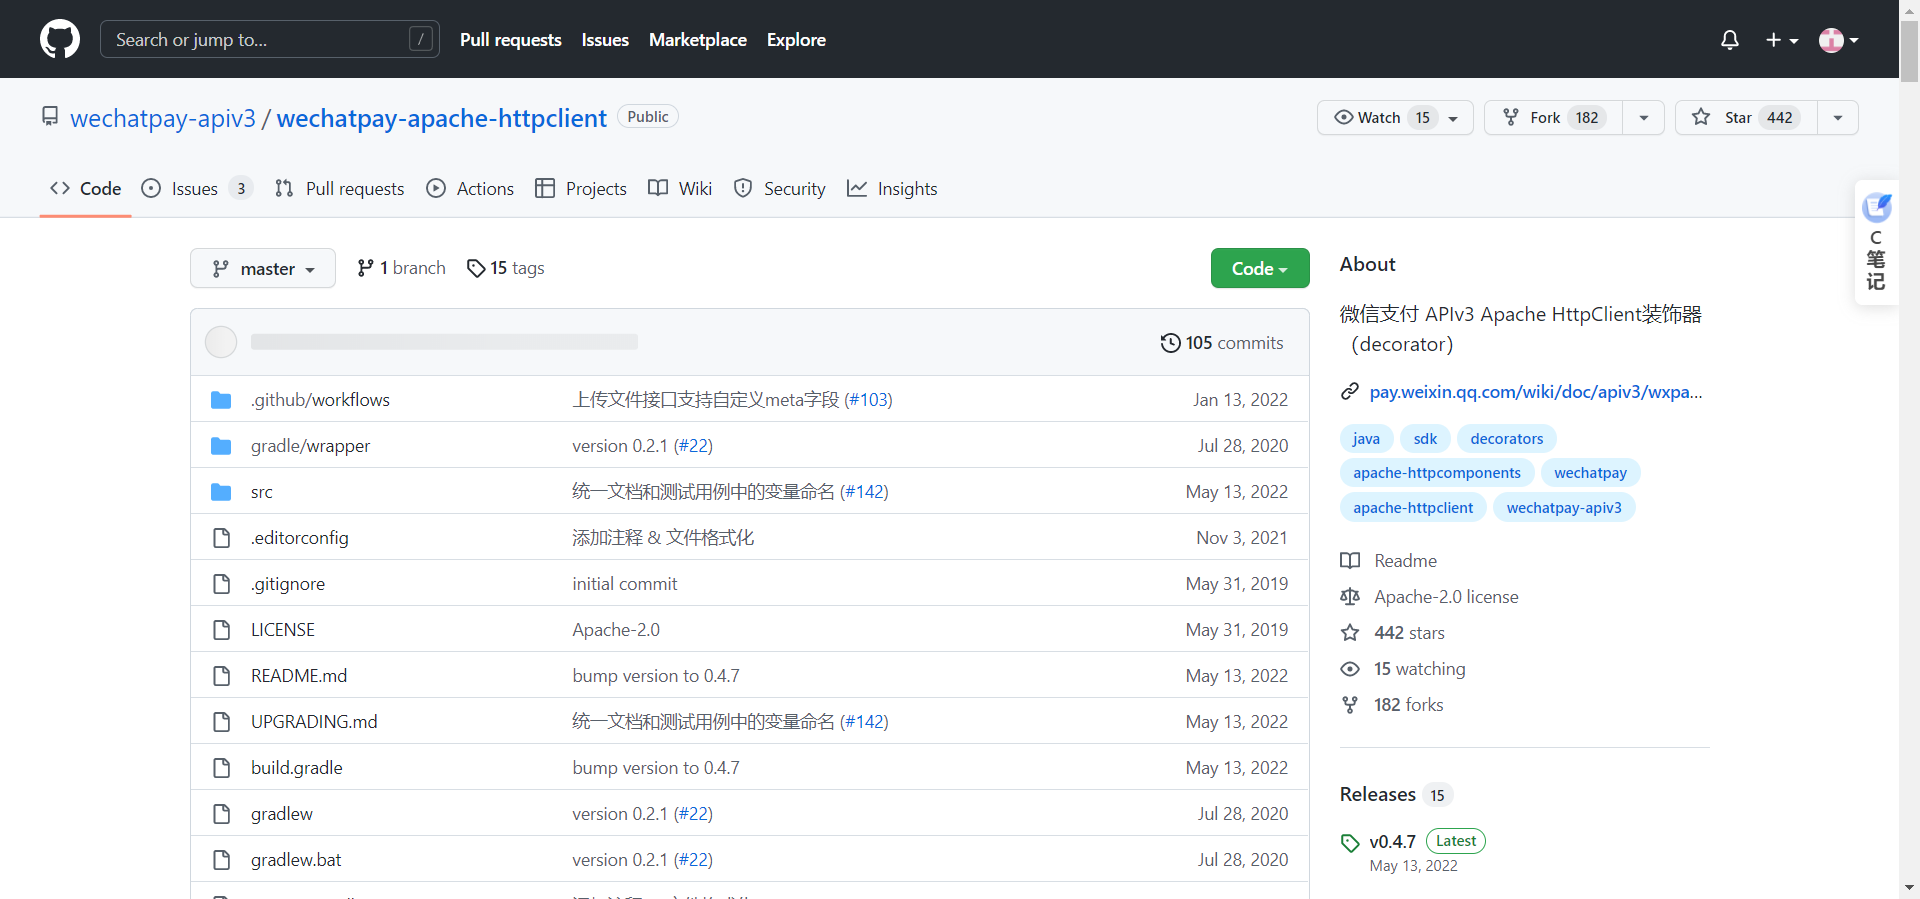Viewport: 1920px width, 899px height.
Task: Open the build.gradle file
Action: [297, 768]
